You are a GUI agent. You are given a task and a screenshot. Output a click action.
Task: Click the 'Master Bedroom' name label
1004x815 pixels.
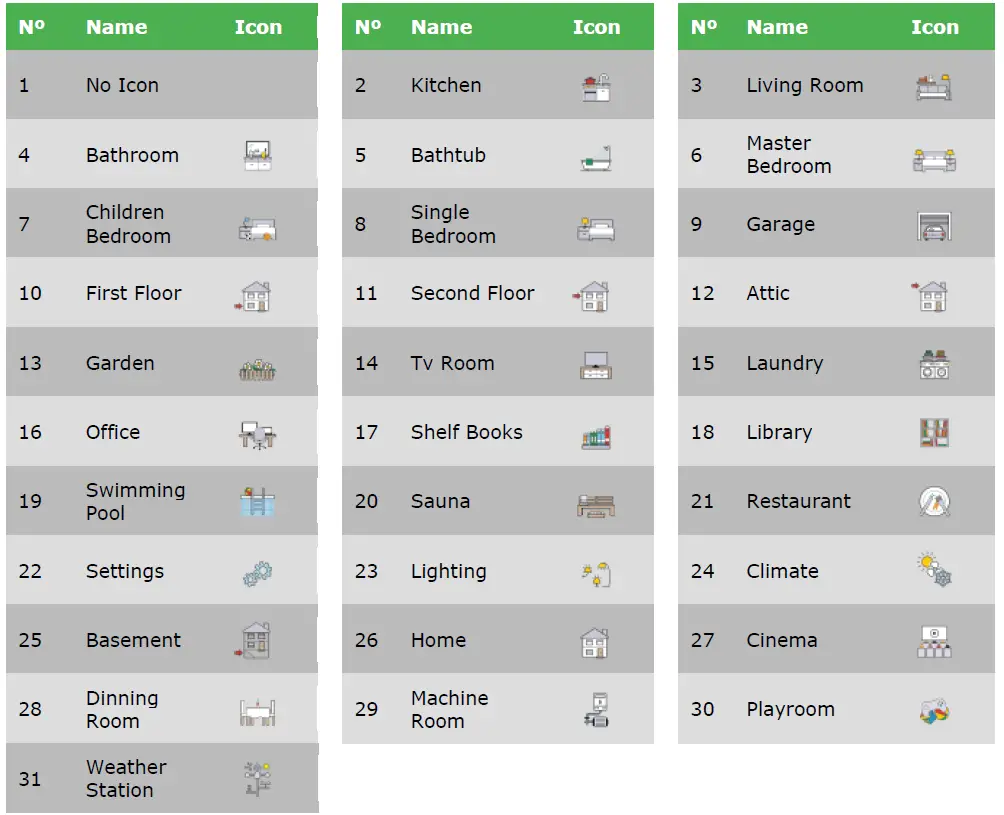[x=788, y=155]
